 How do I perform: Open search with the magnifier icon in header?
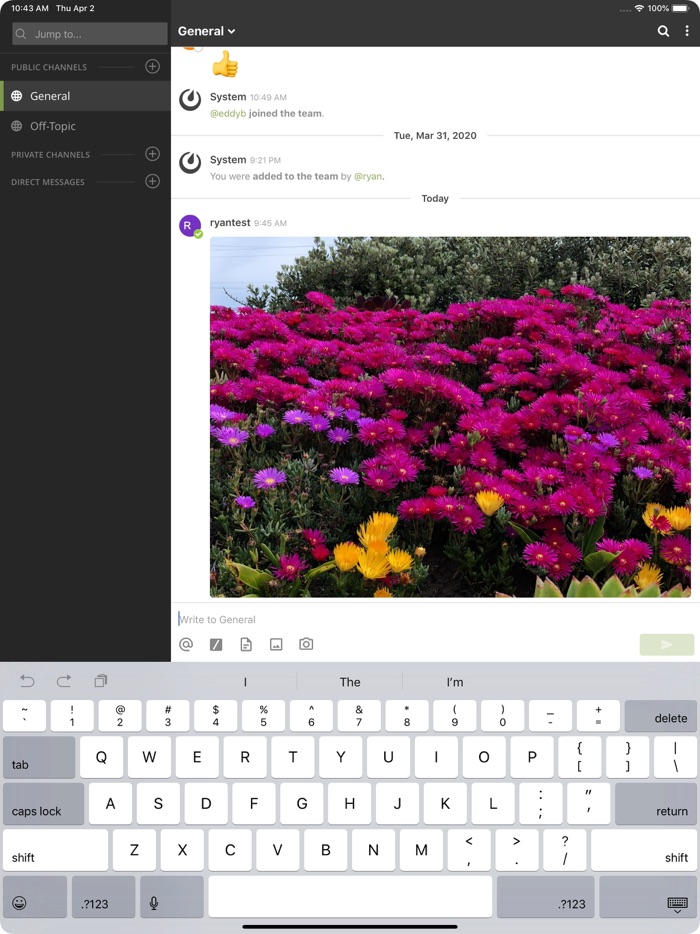pos(663,31)
